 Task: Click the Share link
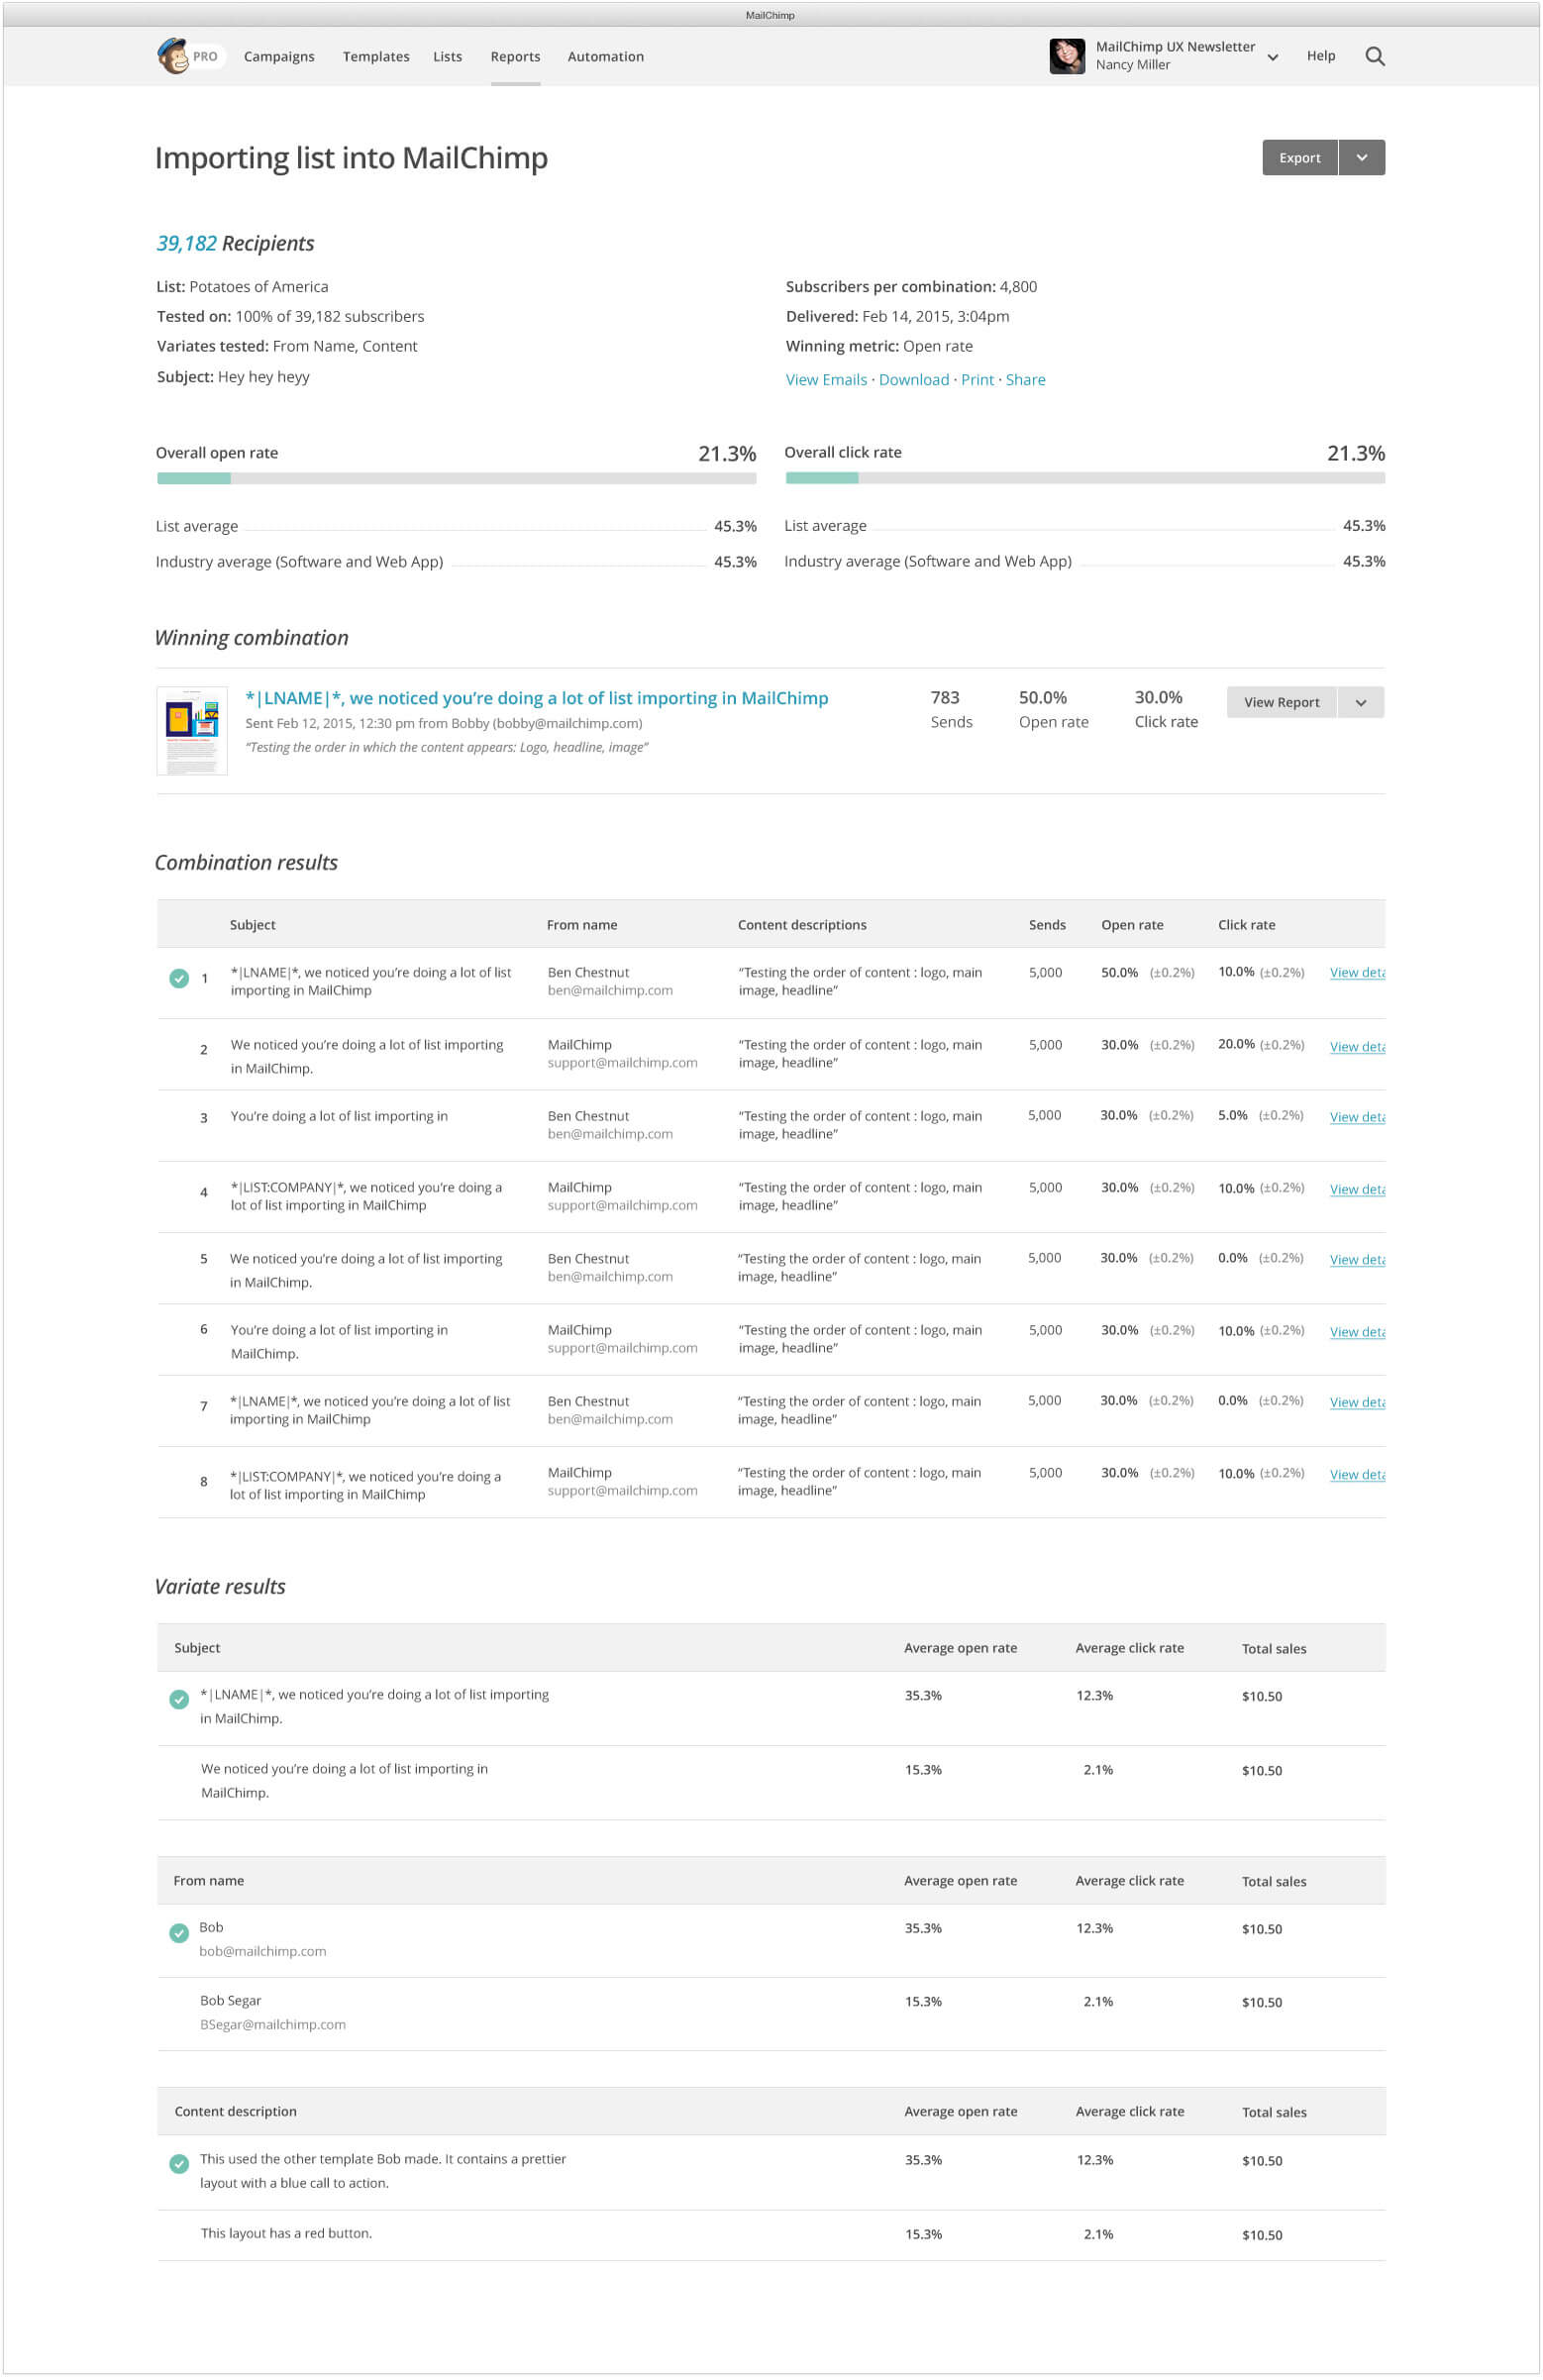tap(1025, 380)
